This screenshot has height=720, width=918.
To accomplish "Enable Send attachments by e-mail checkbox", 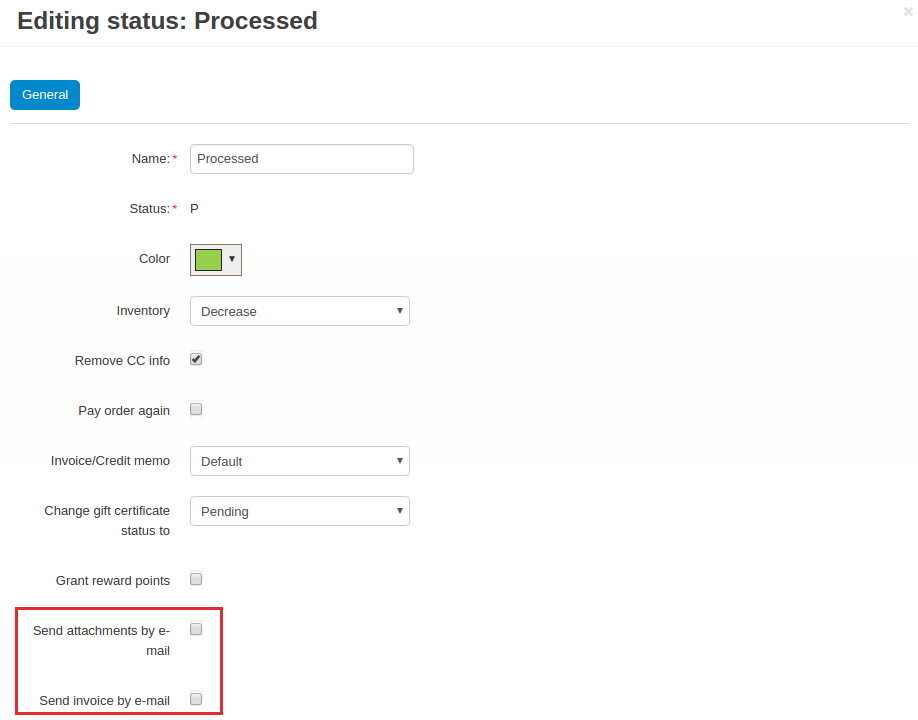I will [196, 629].
